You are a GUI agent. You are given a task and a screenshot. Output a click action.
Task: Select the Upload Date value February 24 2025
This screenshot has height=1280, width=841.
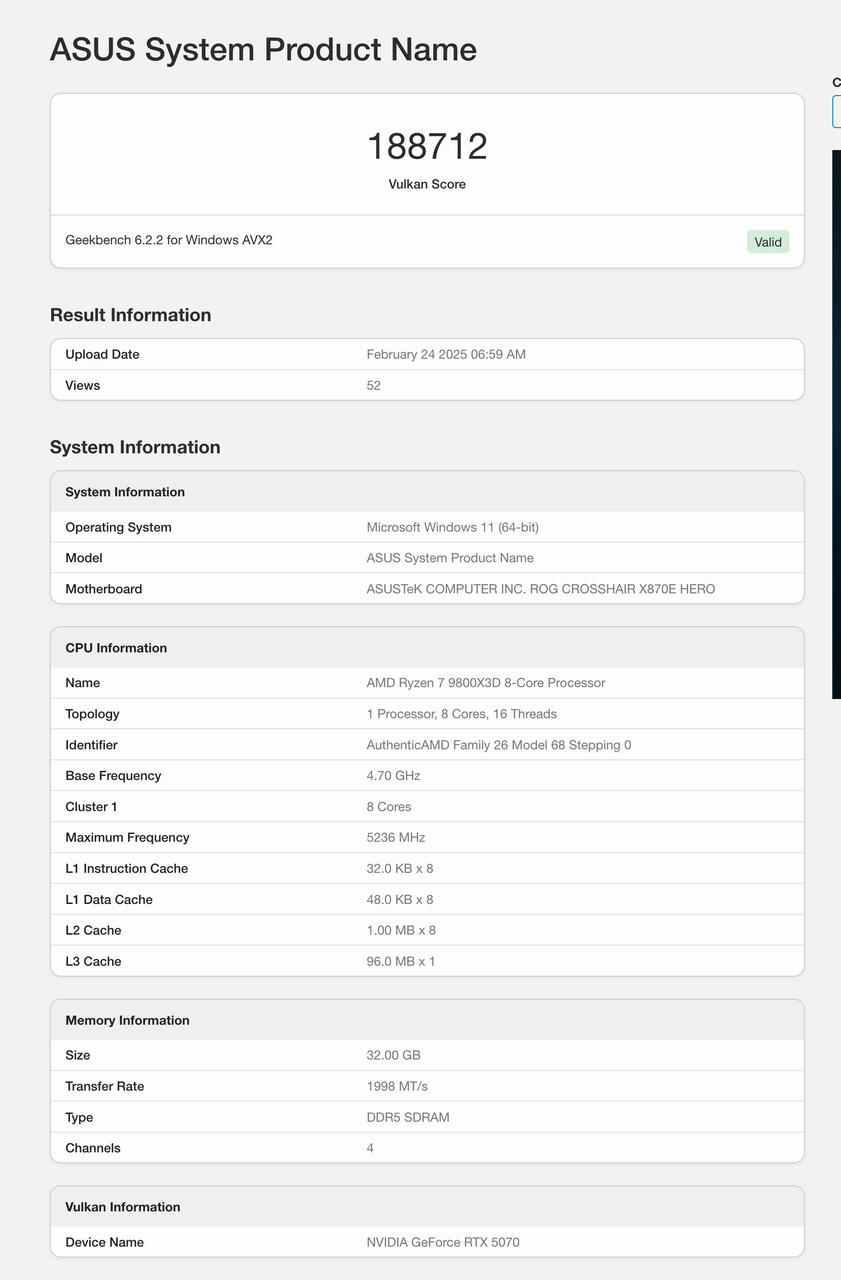[x=446, y=354]
